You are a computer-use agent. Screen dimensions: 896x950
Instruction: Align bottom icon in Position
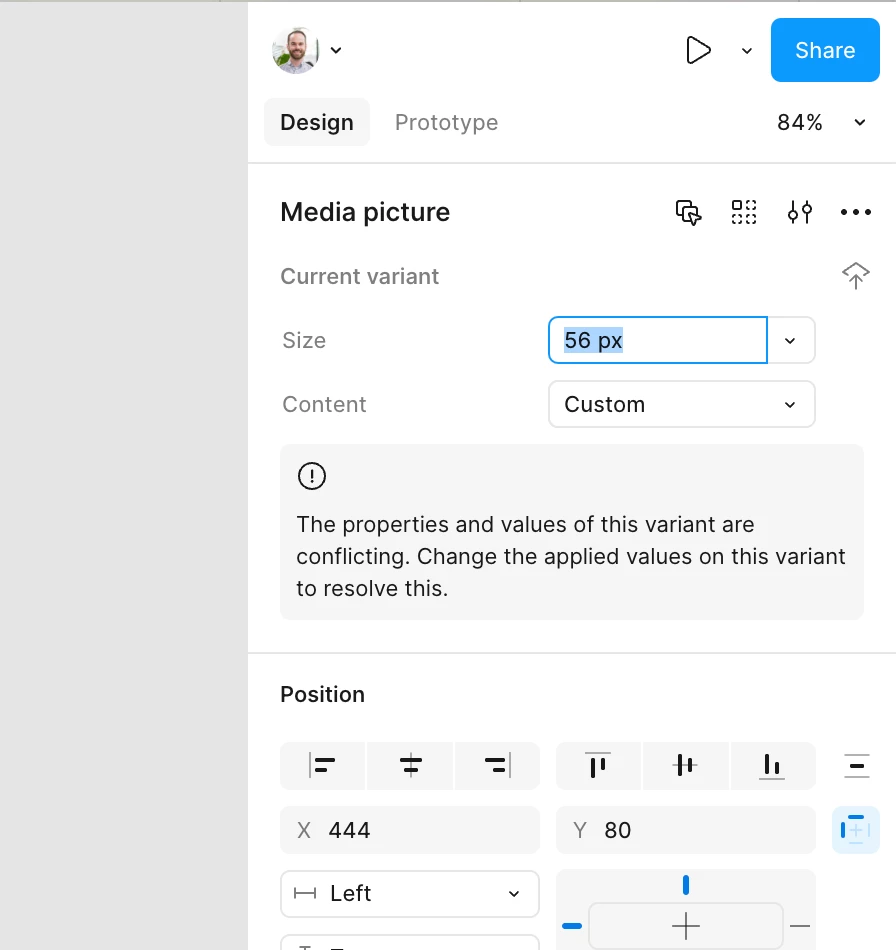pos(772,766)
